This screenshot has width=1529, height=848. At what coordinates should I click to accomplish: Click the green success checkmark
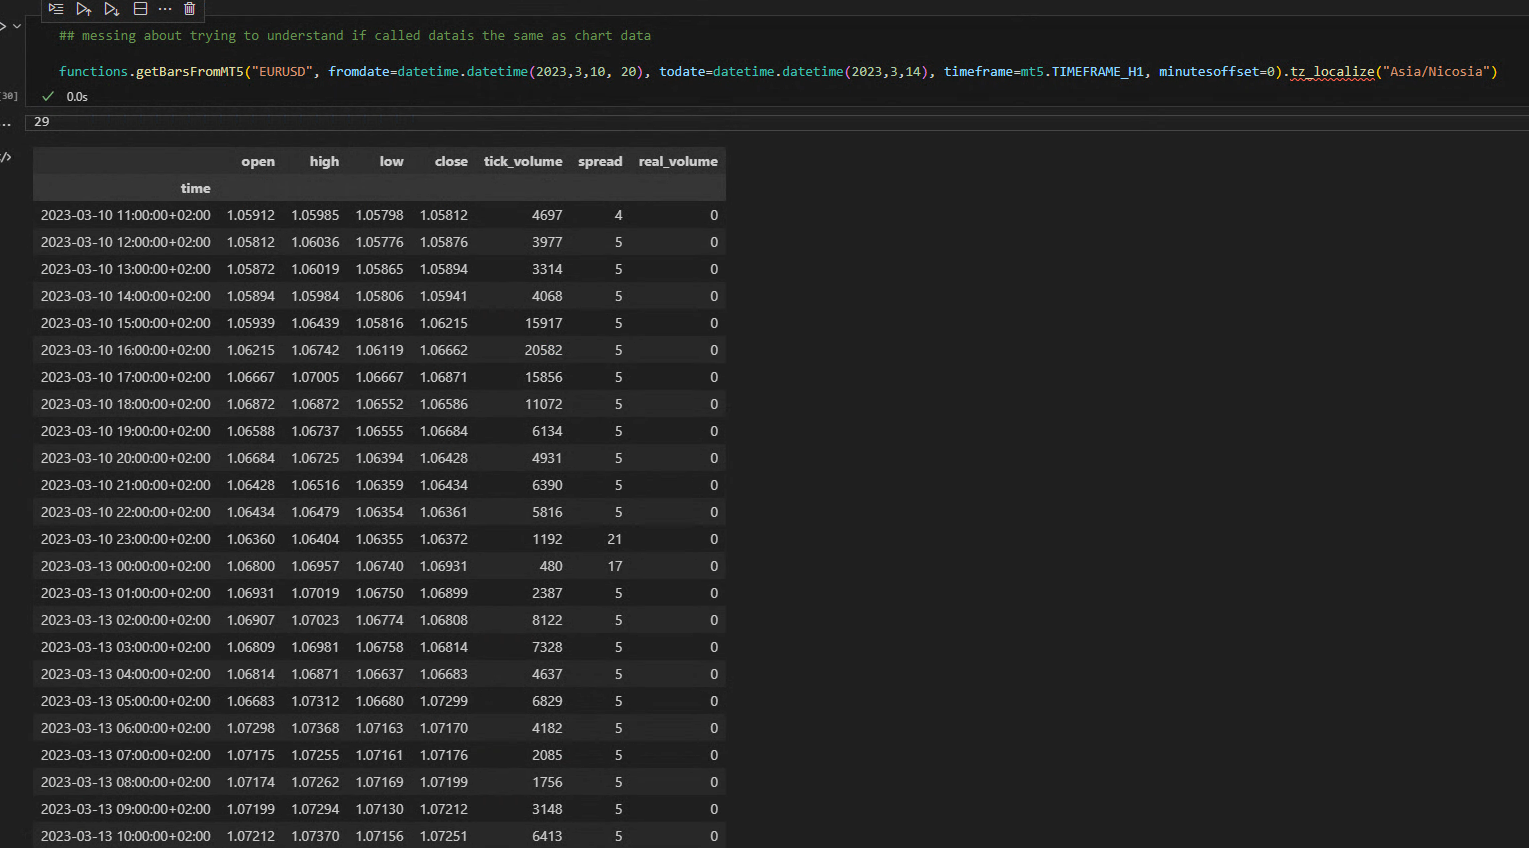click(48, 96)
